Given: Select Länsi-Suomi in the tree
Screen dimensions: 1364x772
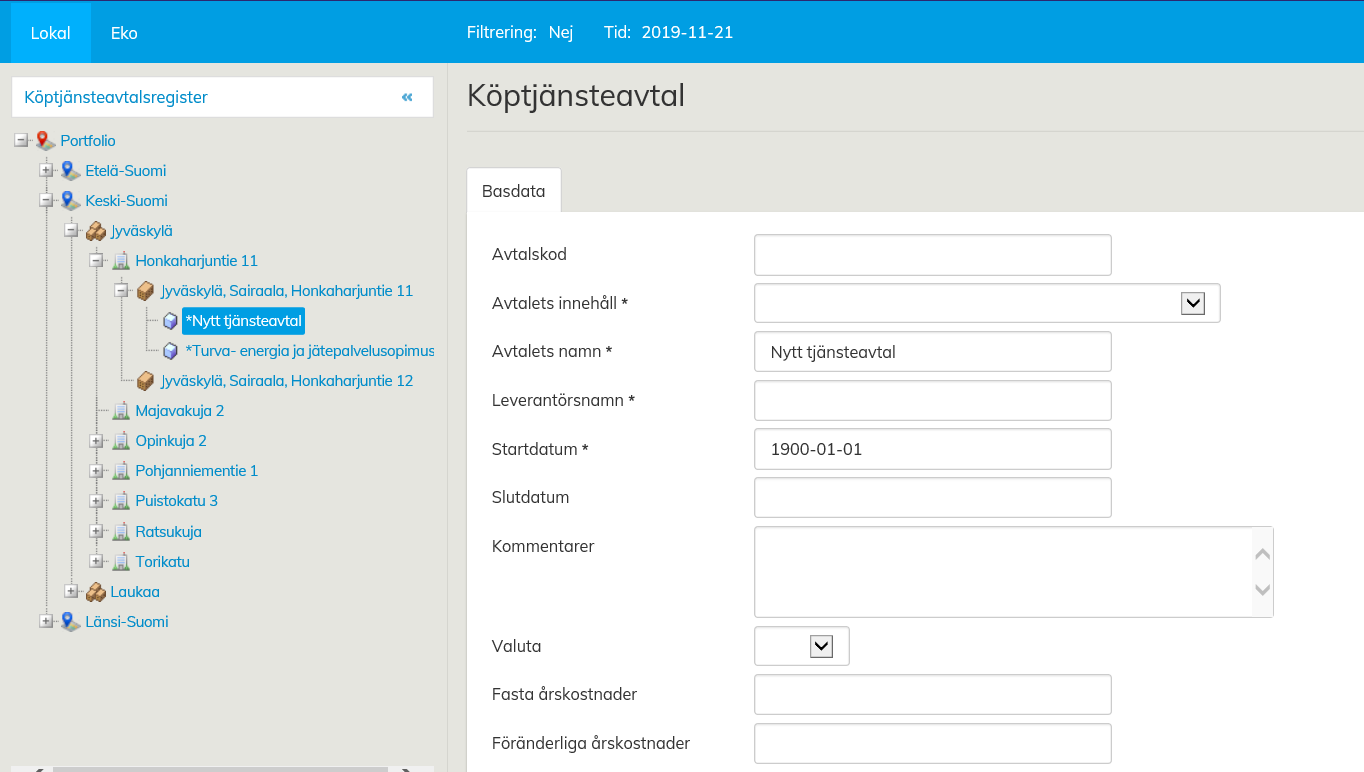Looking at the screenshot, I should tap(127, 622).
